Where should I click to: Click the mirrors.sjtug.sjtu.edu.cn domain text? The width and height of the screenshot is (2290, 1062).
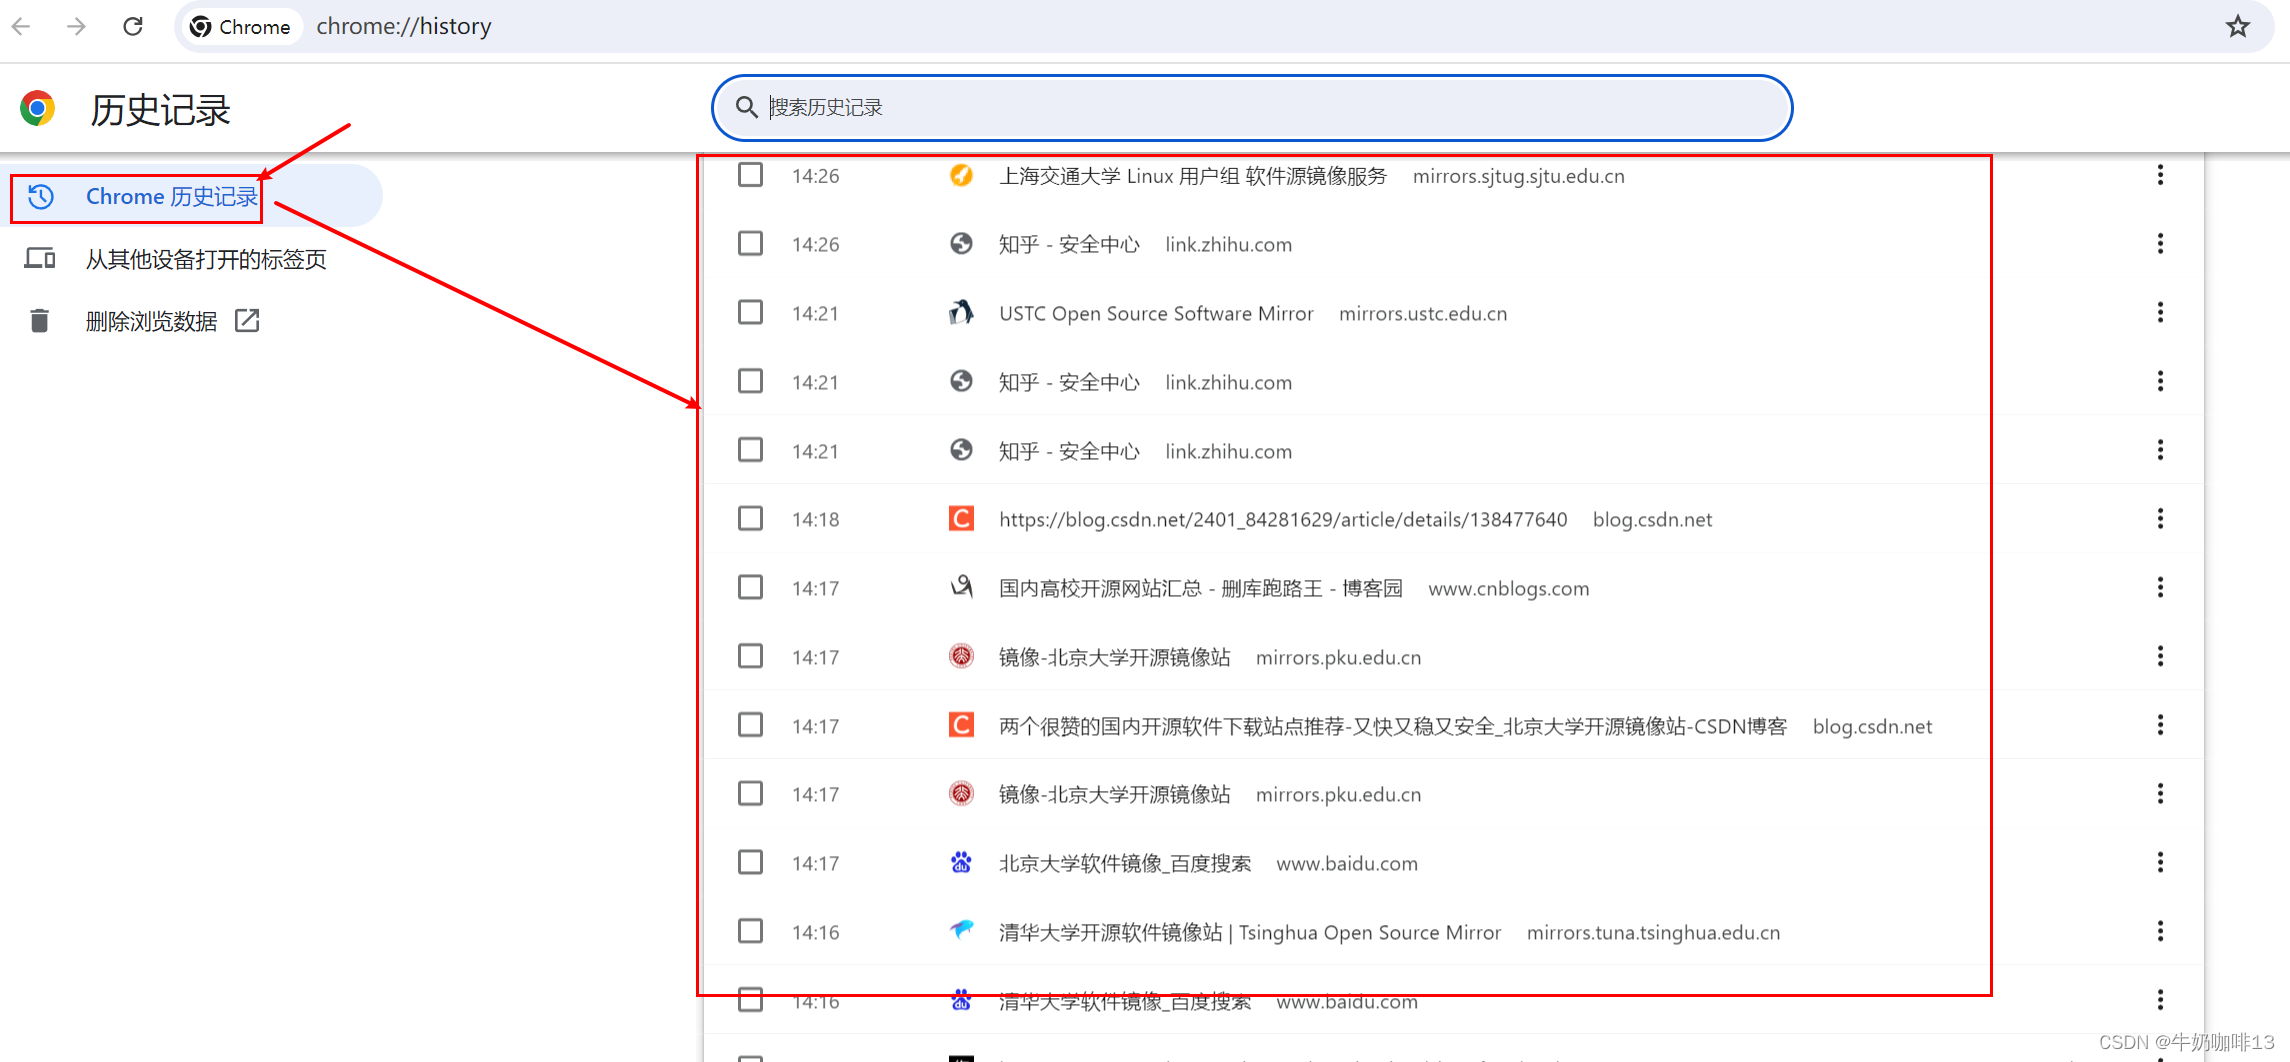[1518, 176]
